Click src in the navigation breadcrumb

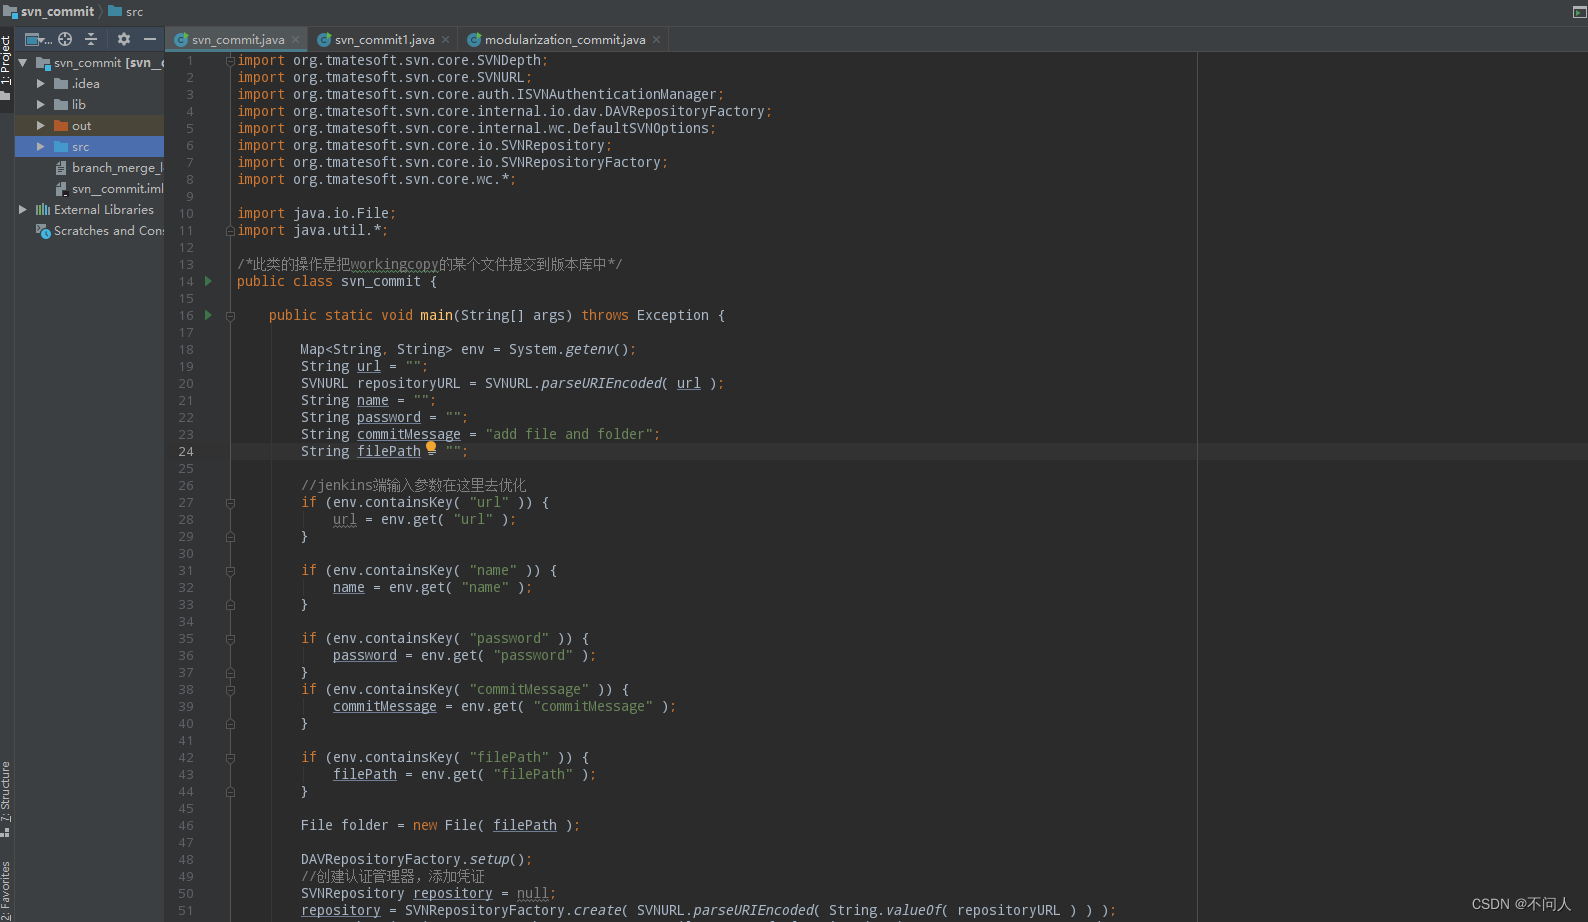134,12
